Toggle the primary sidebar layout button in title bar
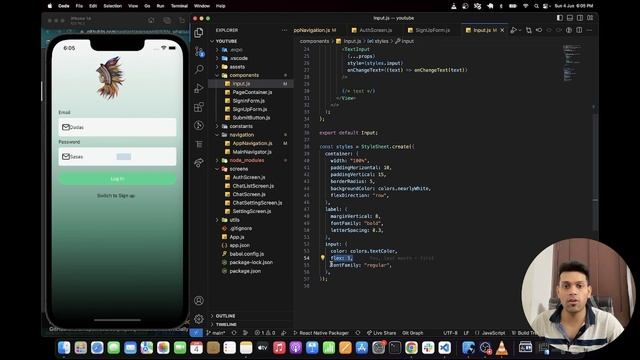 [x=560, y=18]
